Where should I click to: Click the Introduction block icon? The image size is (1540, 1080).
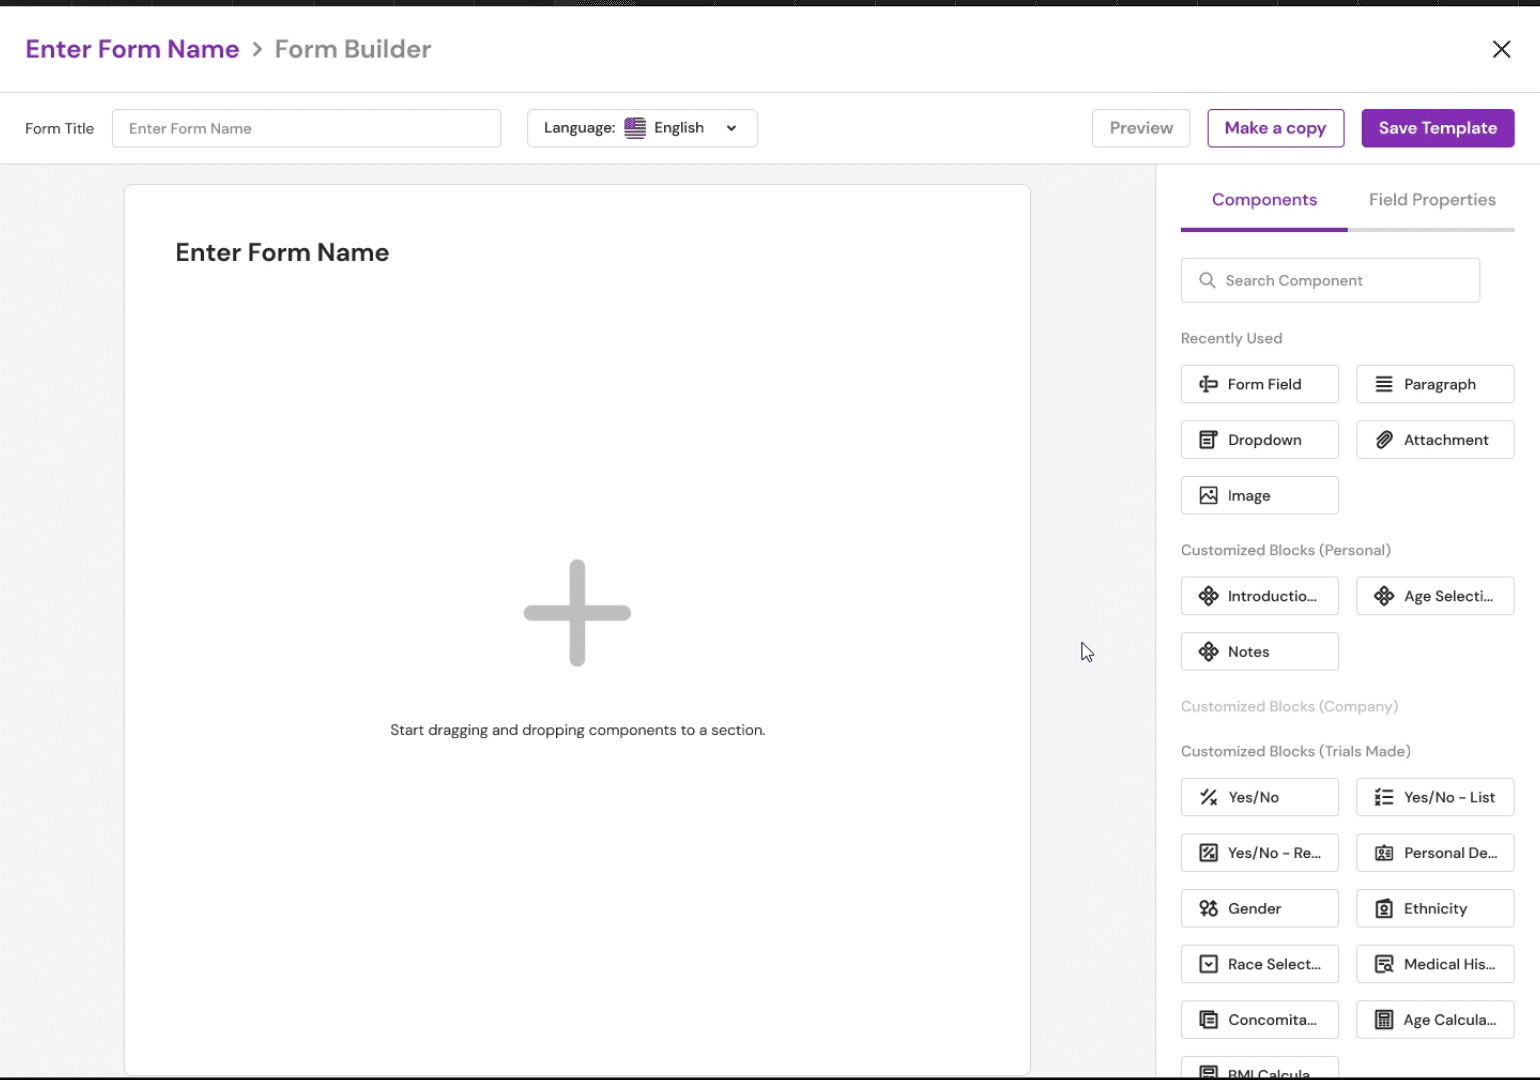(1208, 596)
